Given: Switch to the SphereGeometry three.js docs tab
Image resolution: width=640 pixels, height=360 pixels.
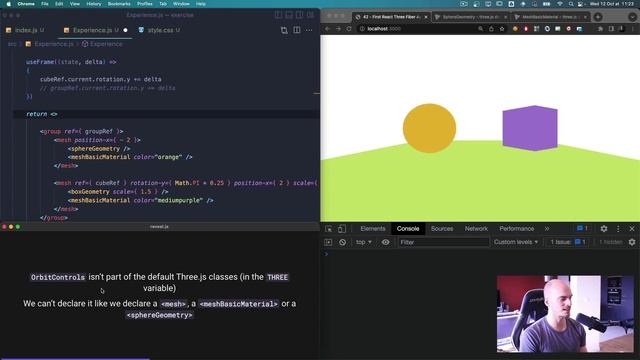Looking at the screenshot, I should pyautogui.click(x=470, y=17).
